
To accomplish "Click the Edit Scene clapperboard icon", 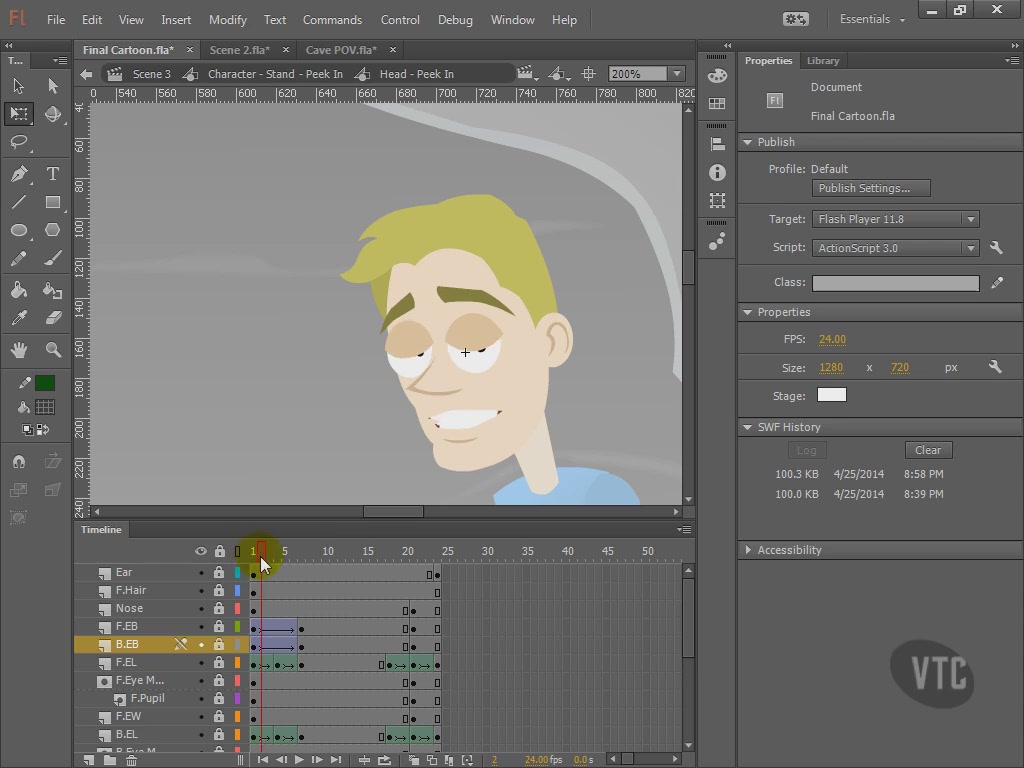I will click(526, 74).
